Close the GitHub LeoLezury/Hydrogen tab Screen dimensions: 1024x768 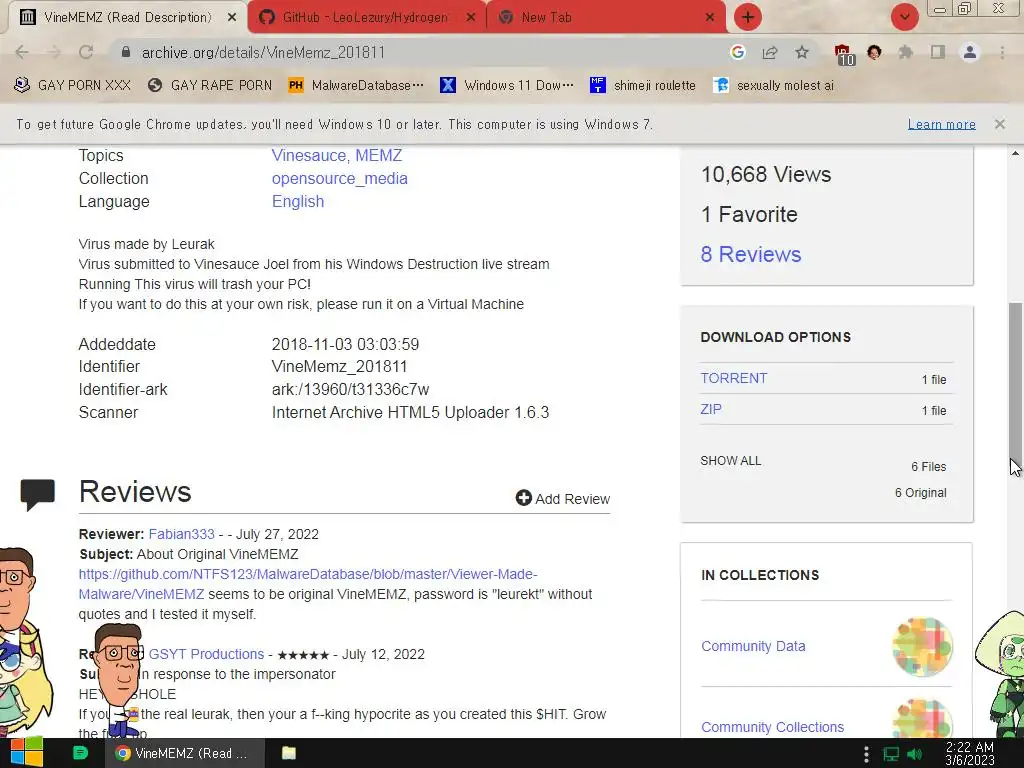pos(470,18)
